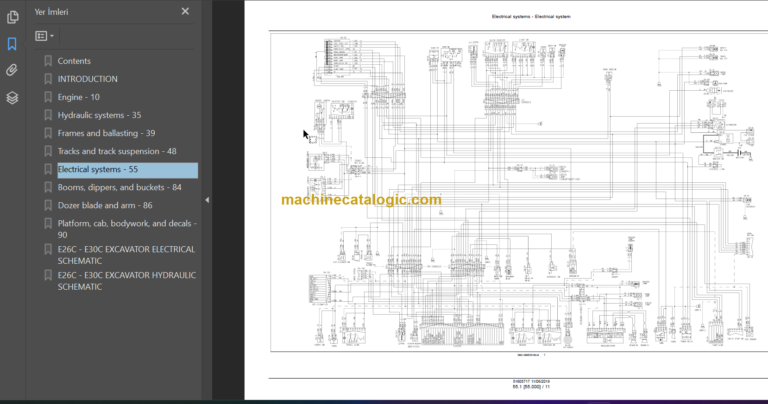
Task: Select Hydraulic systems - 35 bookmark
Action: pyautogui.click(x=99, y=115)
